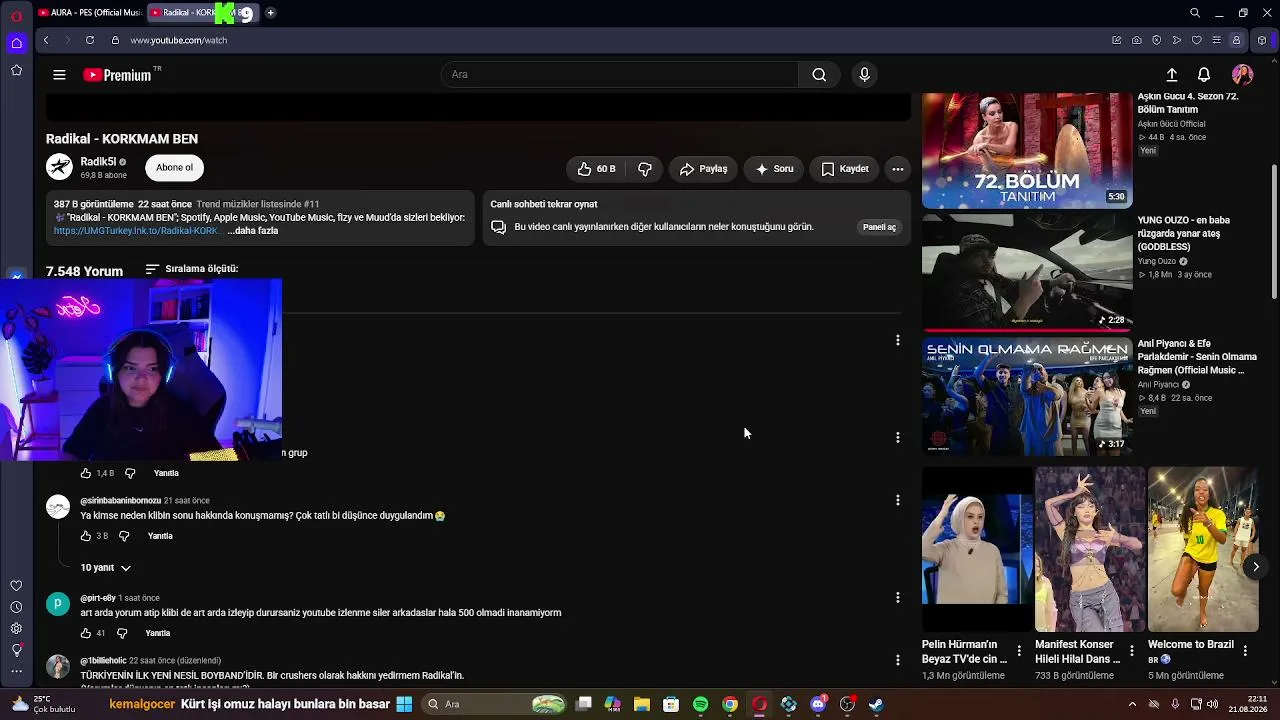Play Senin Olmama Rağmen video thumbnail
This screenshot has width=1280, height=720.
pos(1027,396)
